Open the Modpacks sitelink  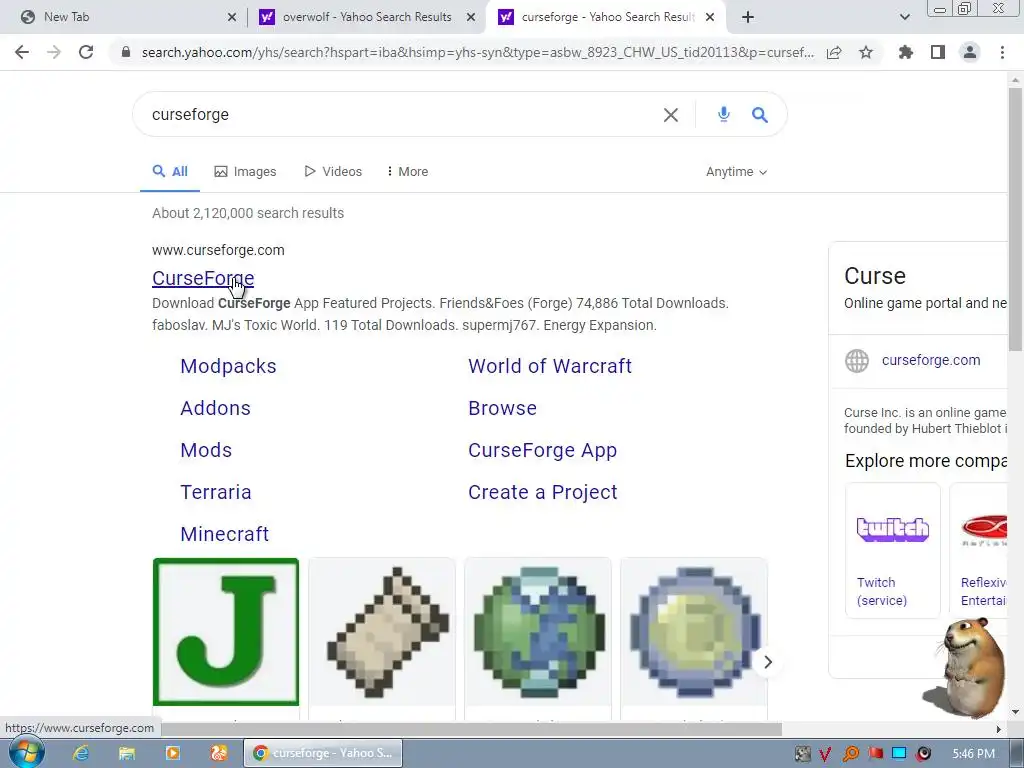coord(229,366)
